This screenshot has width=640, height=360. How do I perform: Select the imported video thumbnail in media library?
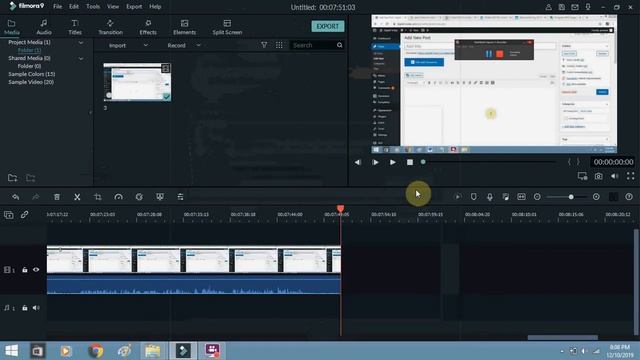coord(137,82)
